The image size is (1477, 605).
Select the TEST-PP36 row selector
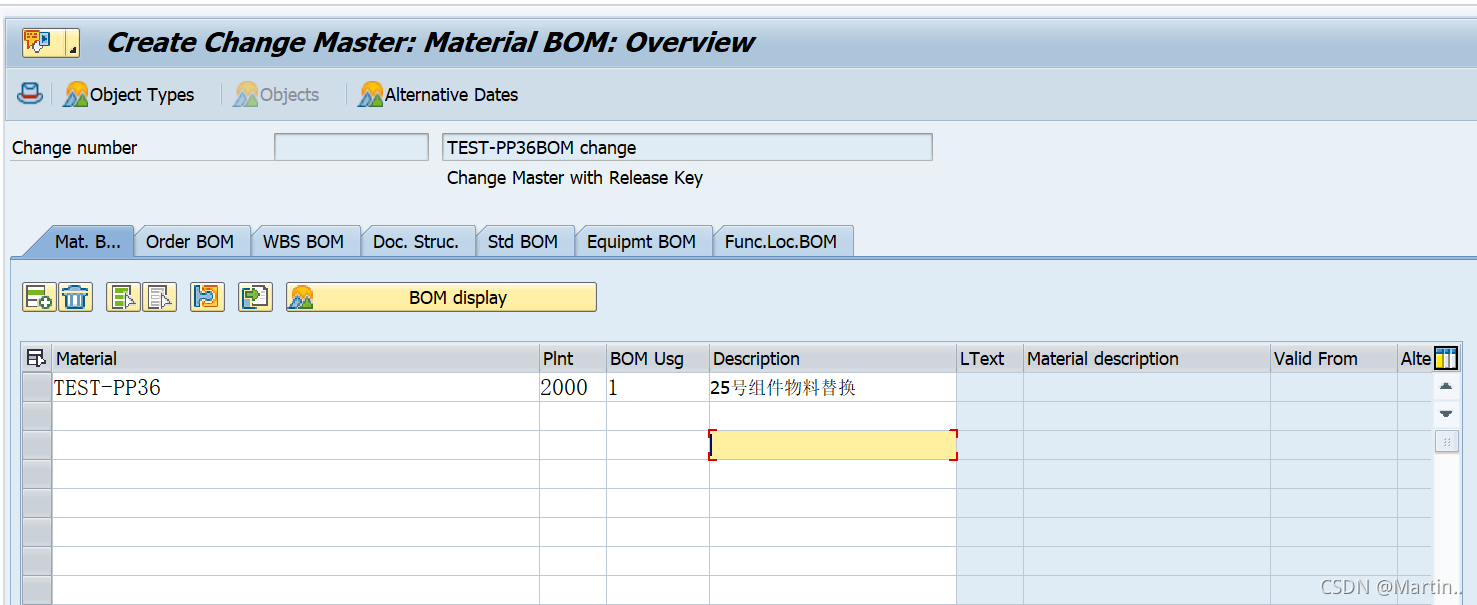tap(37, 387)
